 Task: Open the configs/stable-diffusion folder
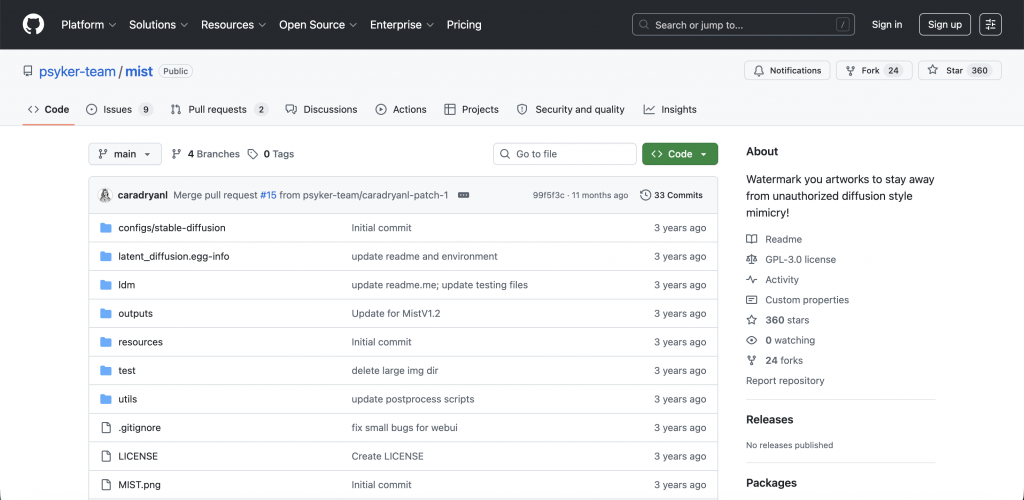pyautogui.click(x=172, y=228)
